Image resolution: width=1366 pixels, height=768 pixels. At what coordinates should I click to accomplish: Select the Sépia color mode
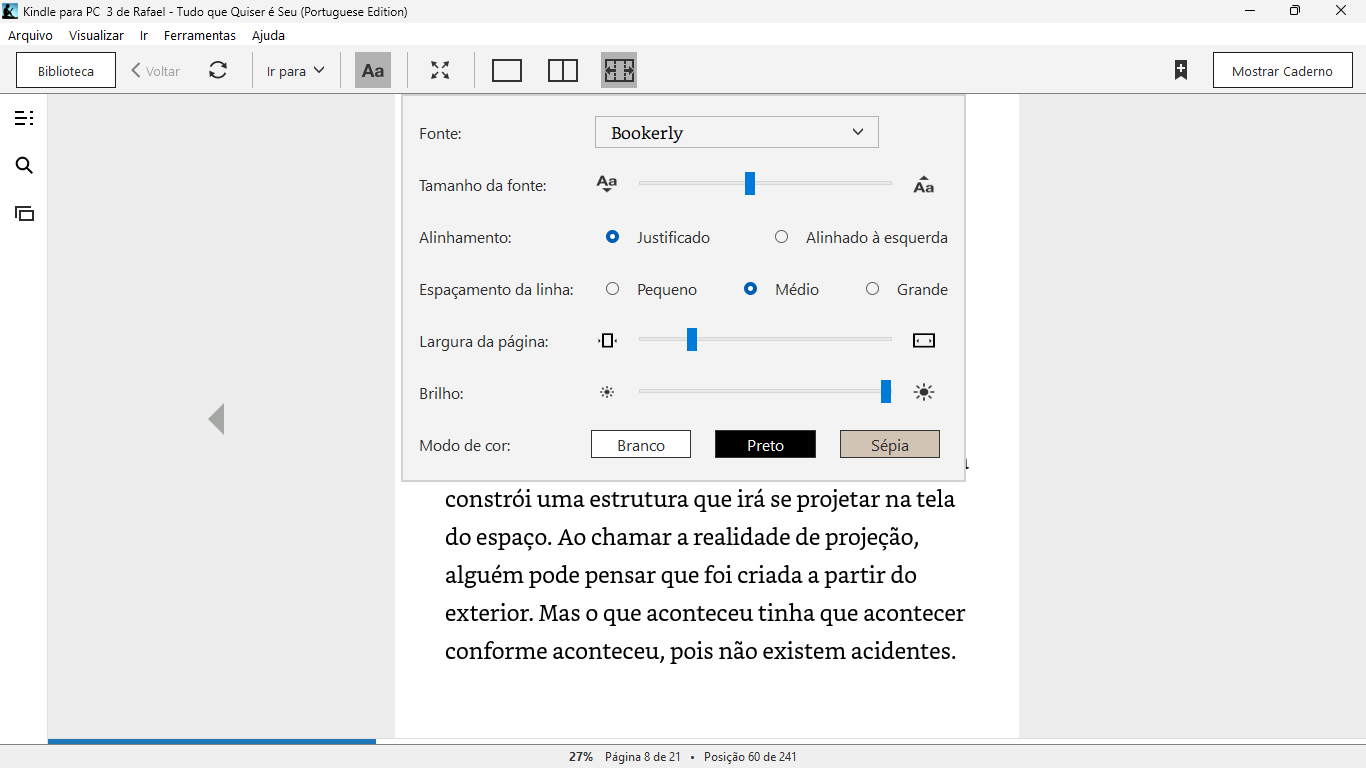tap(889, 445)
